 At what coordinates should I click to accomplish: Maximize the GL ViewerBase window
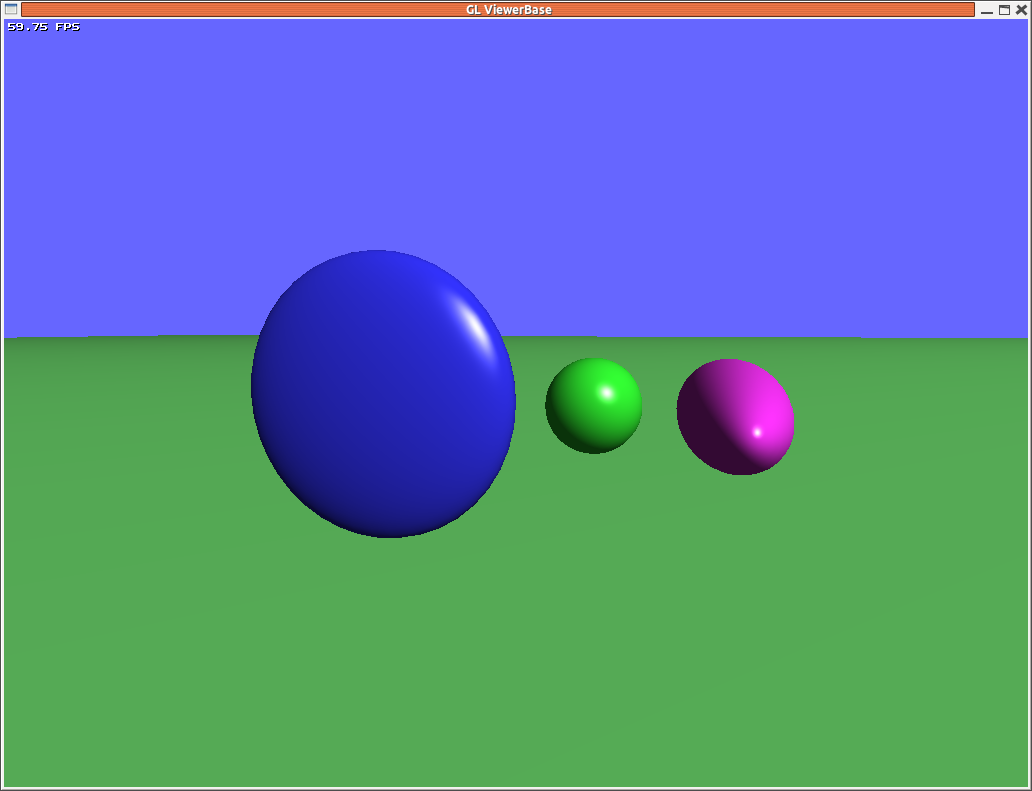(1004, 10)
